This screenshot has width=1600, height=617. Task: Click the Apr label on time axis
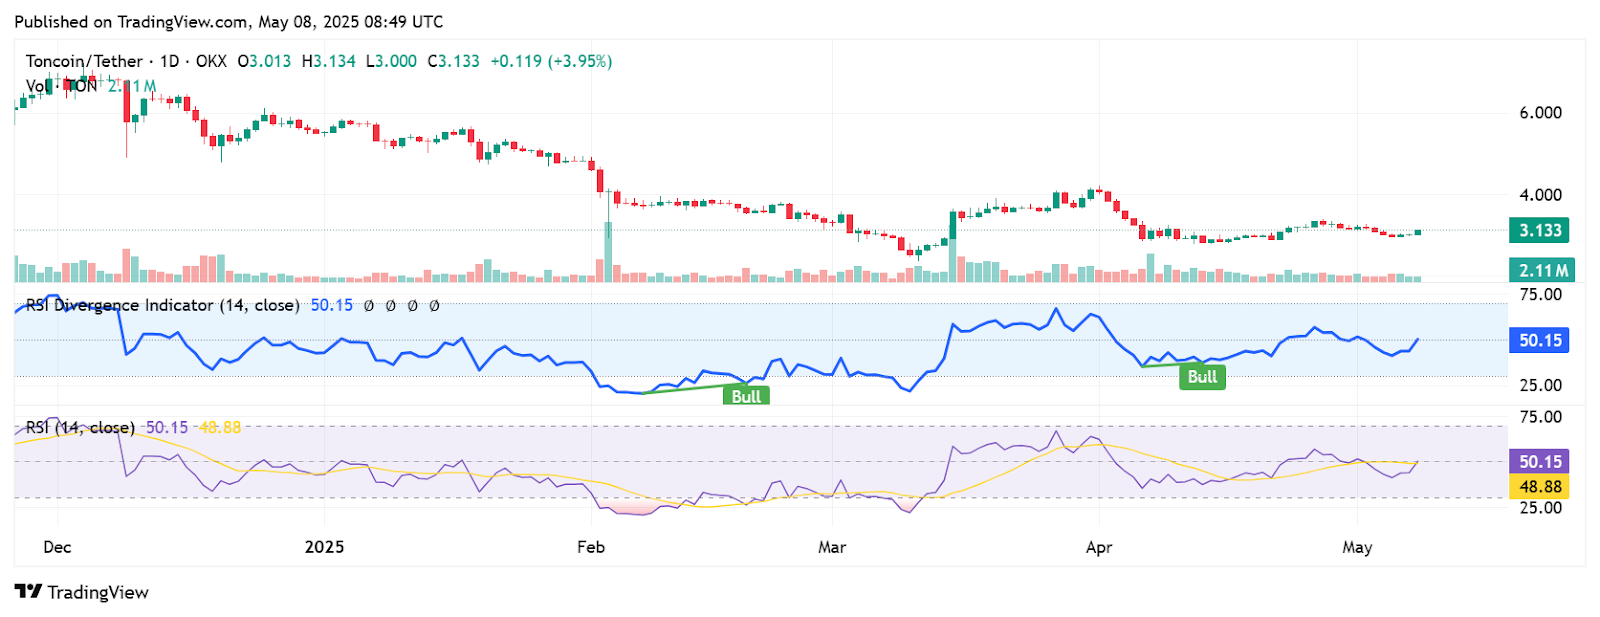pyautogui.click(x=1099, y=547)
